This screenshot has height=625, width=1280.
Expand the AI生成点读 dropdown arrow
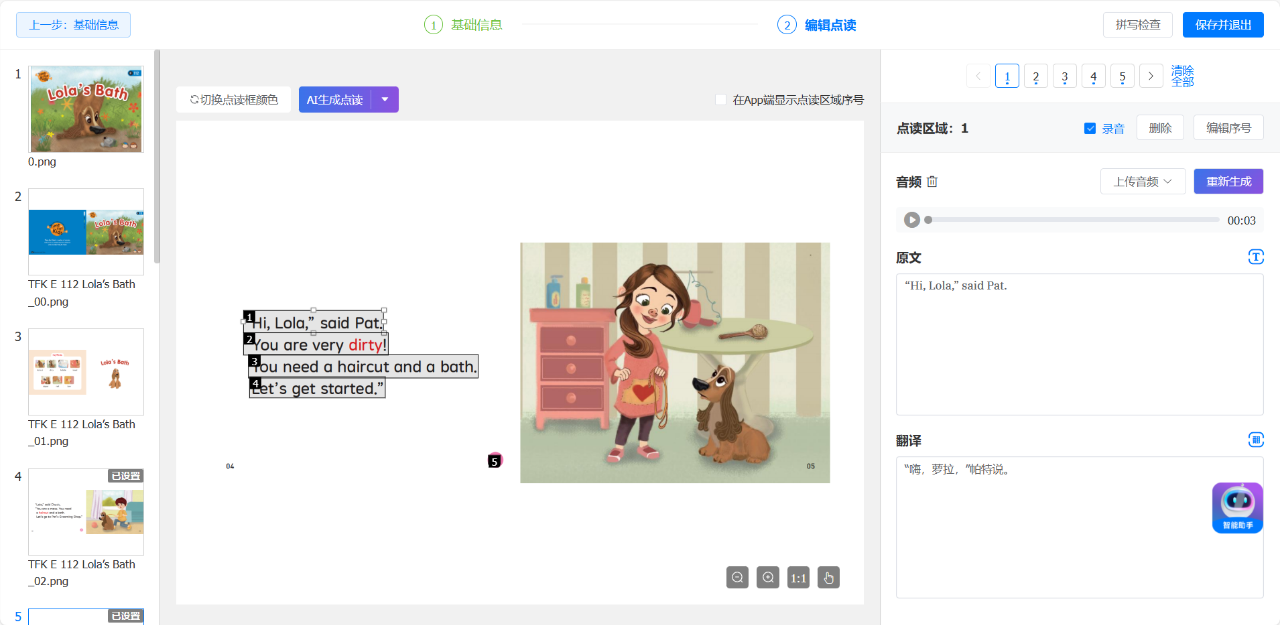[385, 100]
